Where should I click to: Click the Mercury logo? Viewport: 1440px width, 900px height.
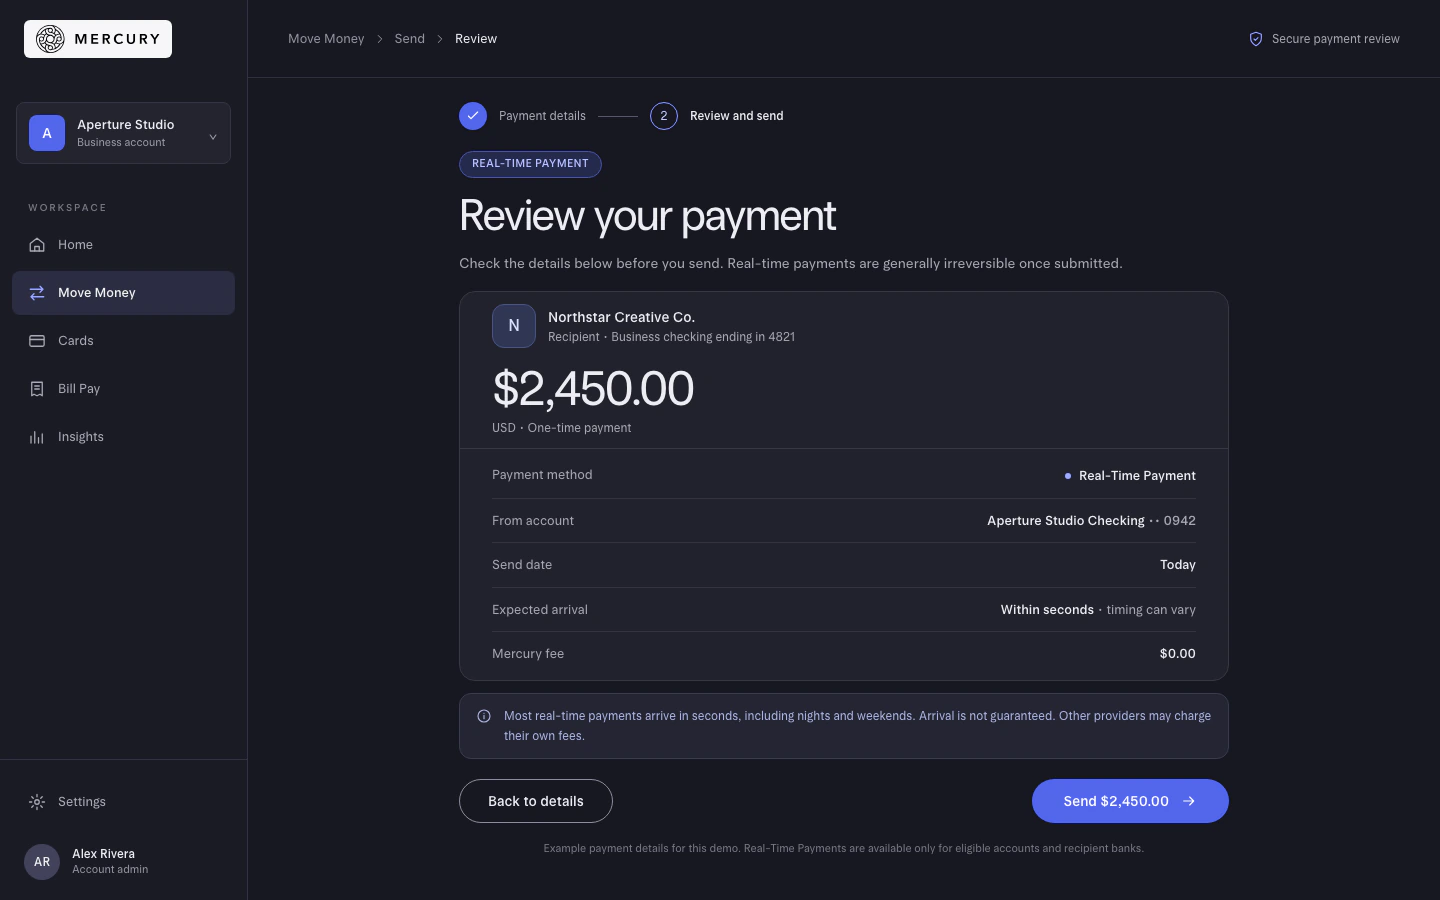[x=98, y=39]
